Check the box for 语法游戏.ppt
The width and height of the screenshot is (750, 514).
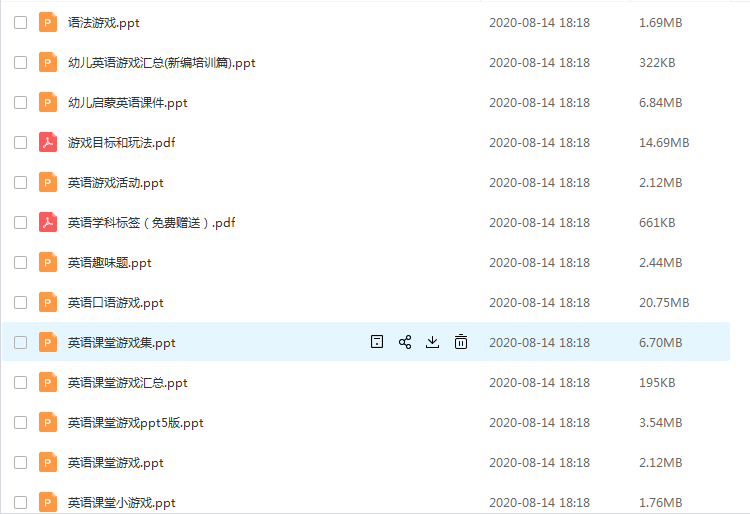point(21,22)
